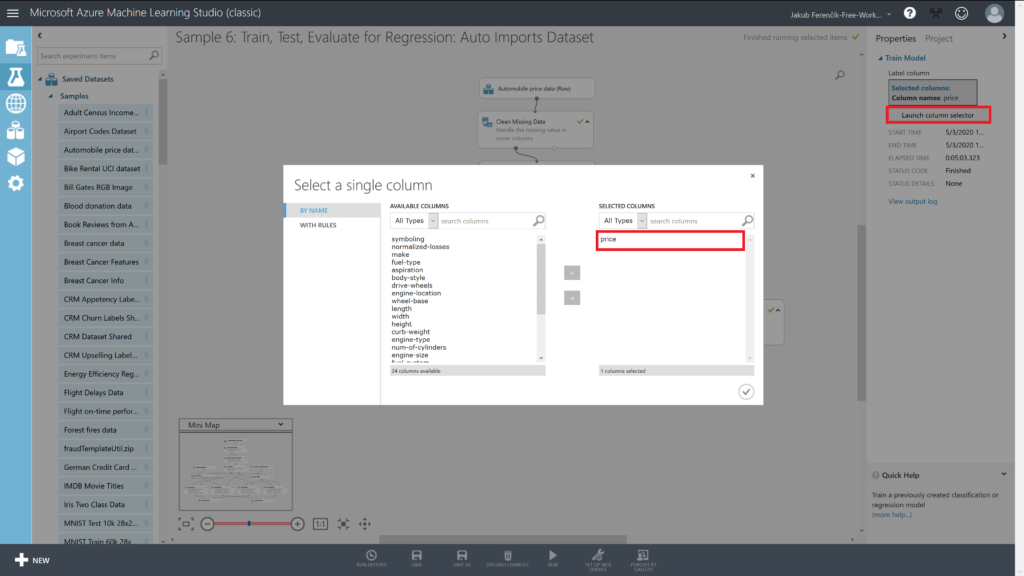Click Set Up Web Service wrench icon
Screen dimensions: 1024x576
(597, 556)
